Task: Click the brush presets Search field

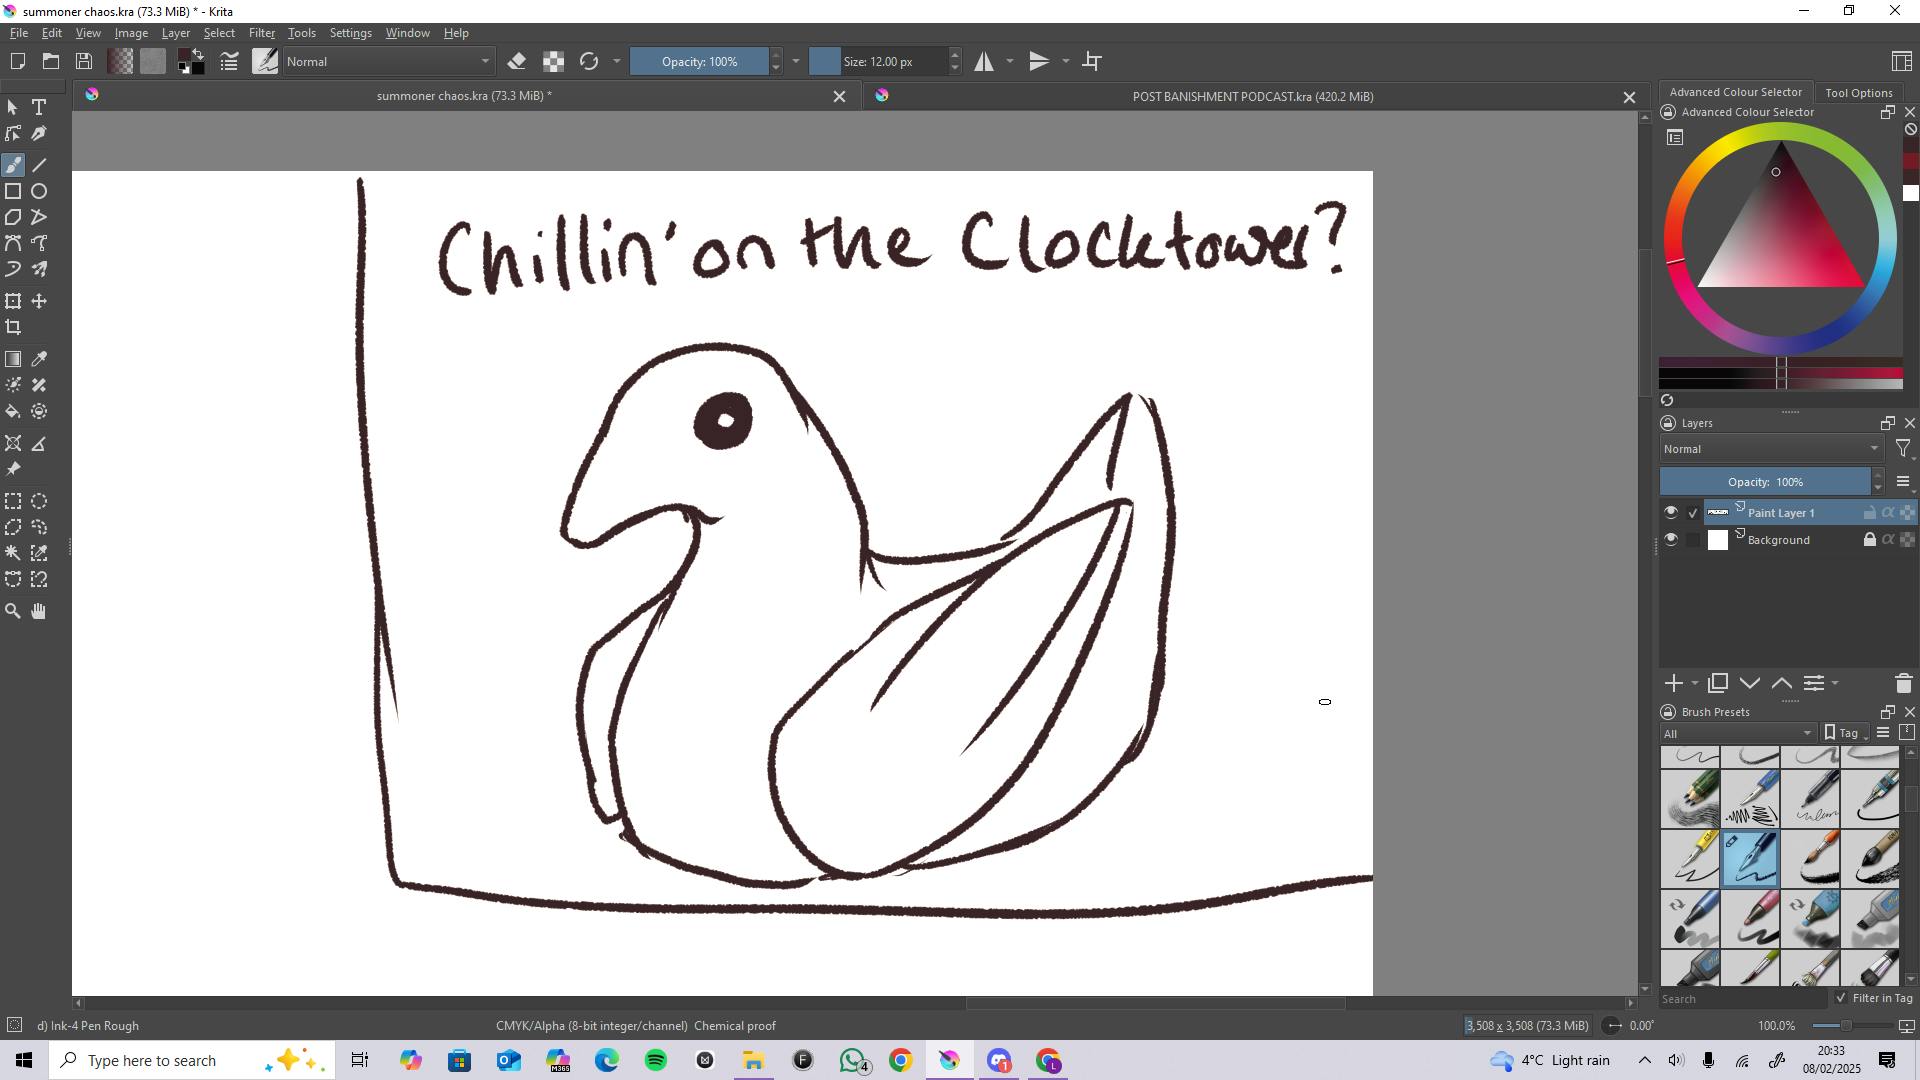Action: tap(1740, 999)
